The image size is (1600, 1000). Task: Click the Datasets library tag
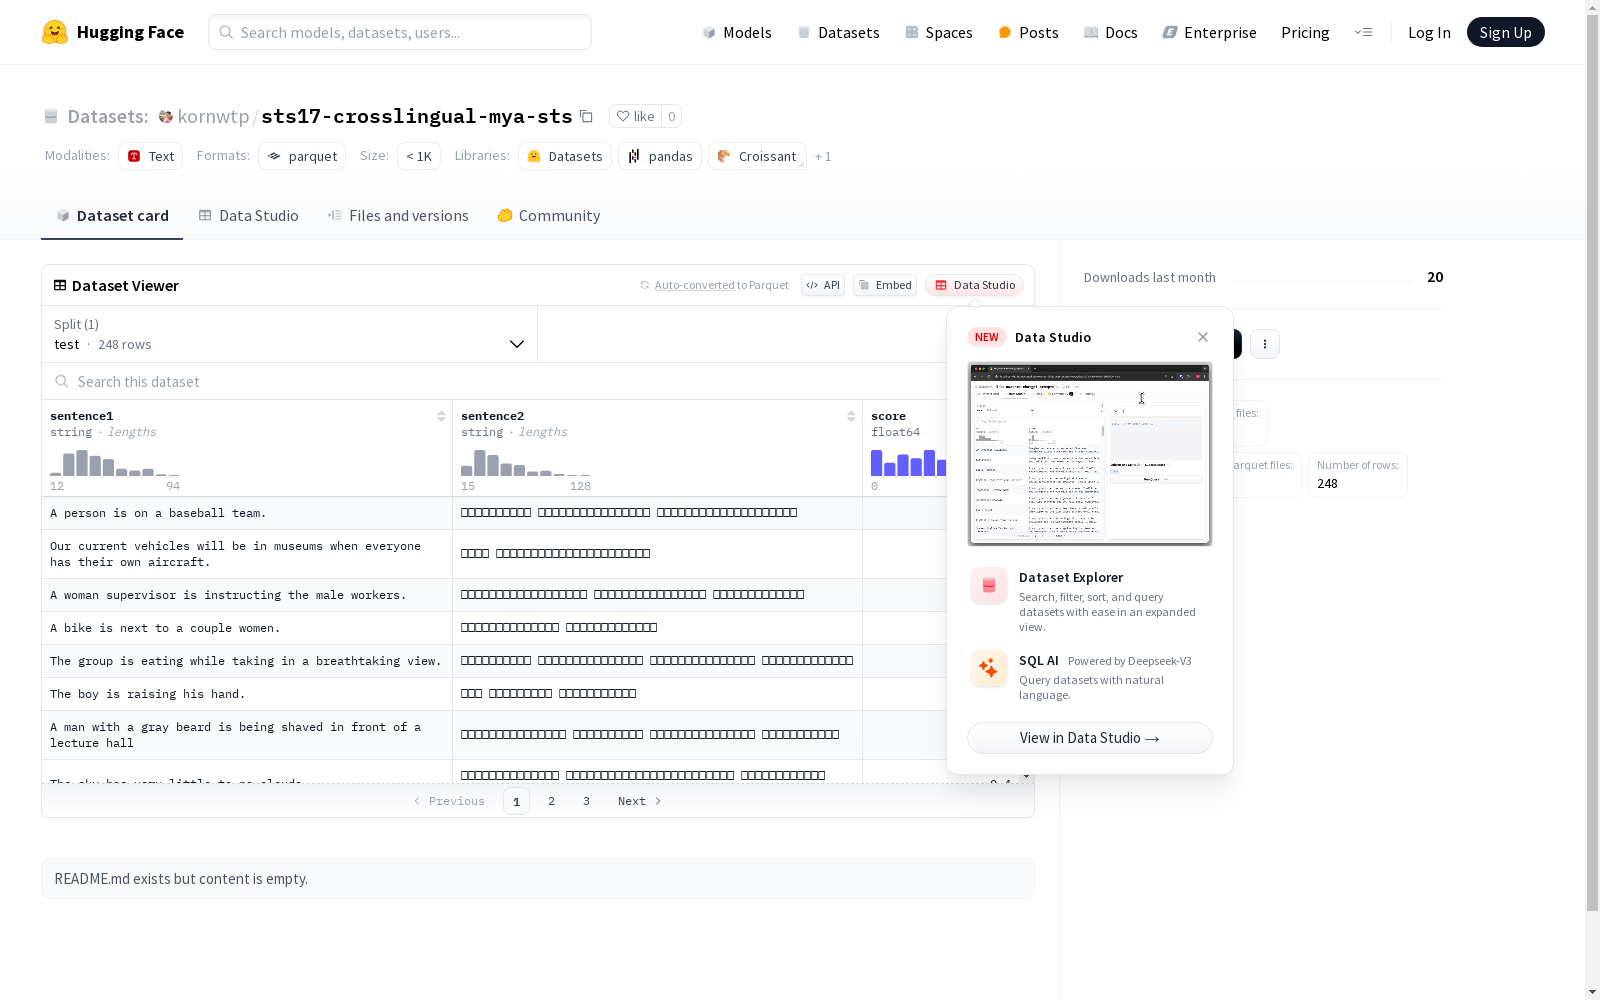[565, 156]
